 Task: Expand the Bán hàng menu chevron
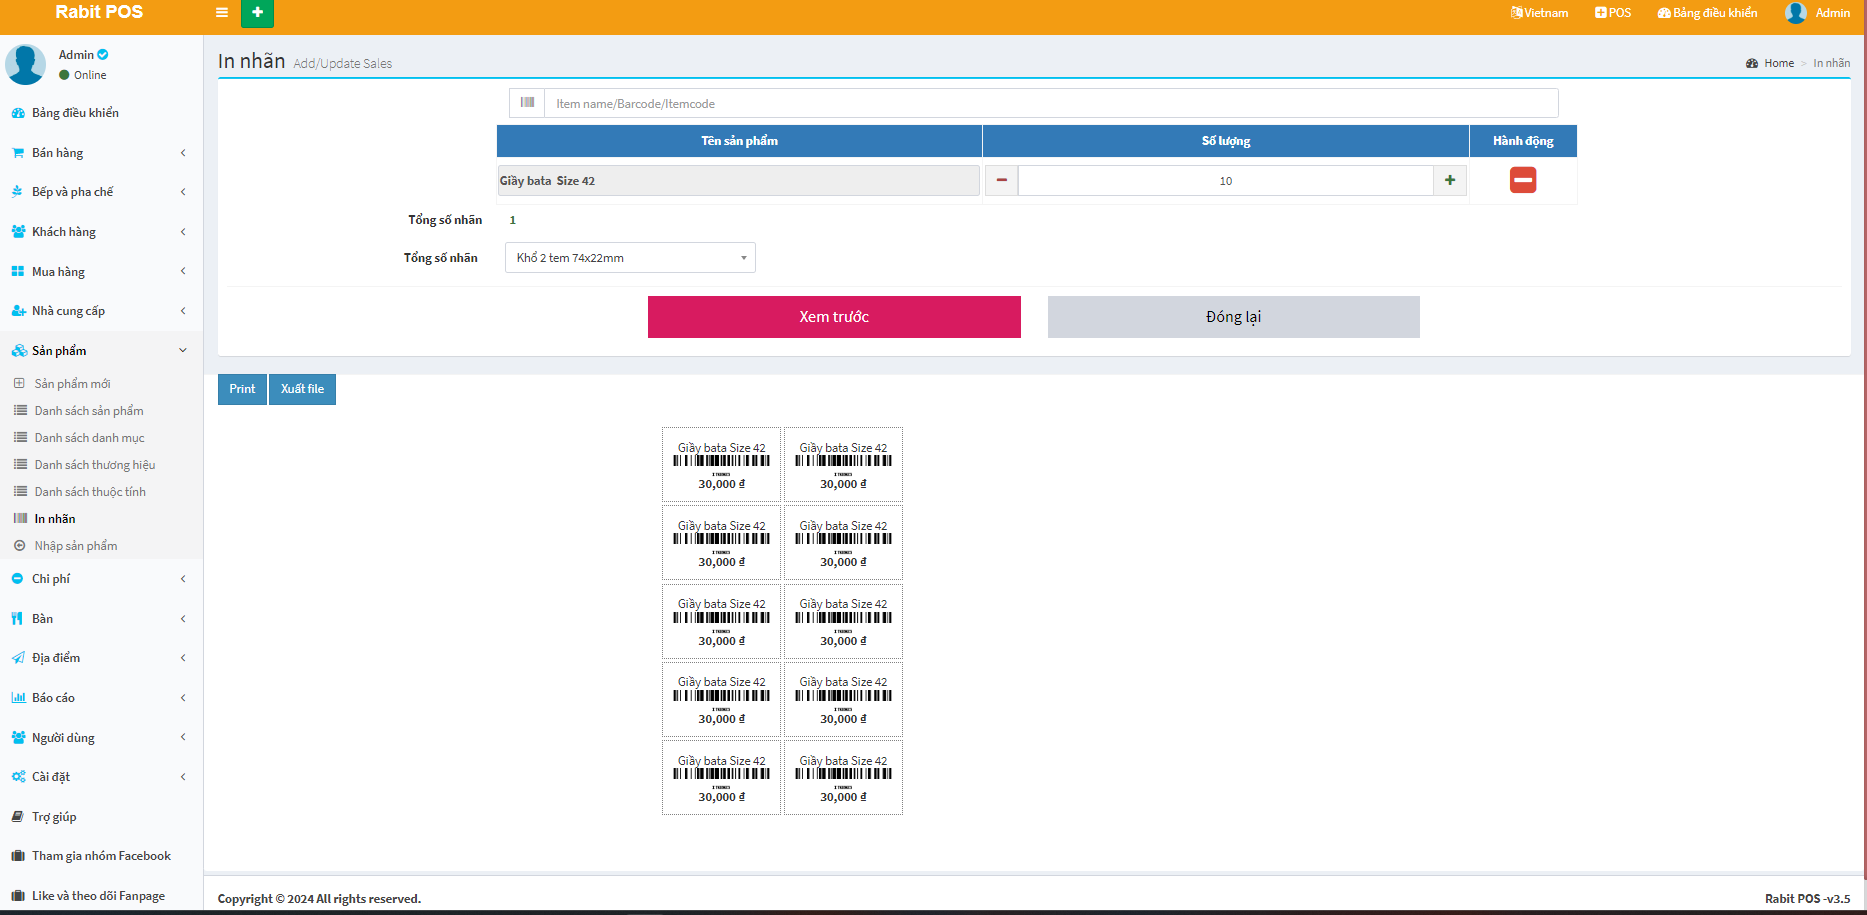point(183,153)
